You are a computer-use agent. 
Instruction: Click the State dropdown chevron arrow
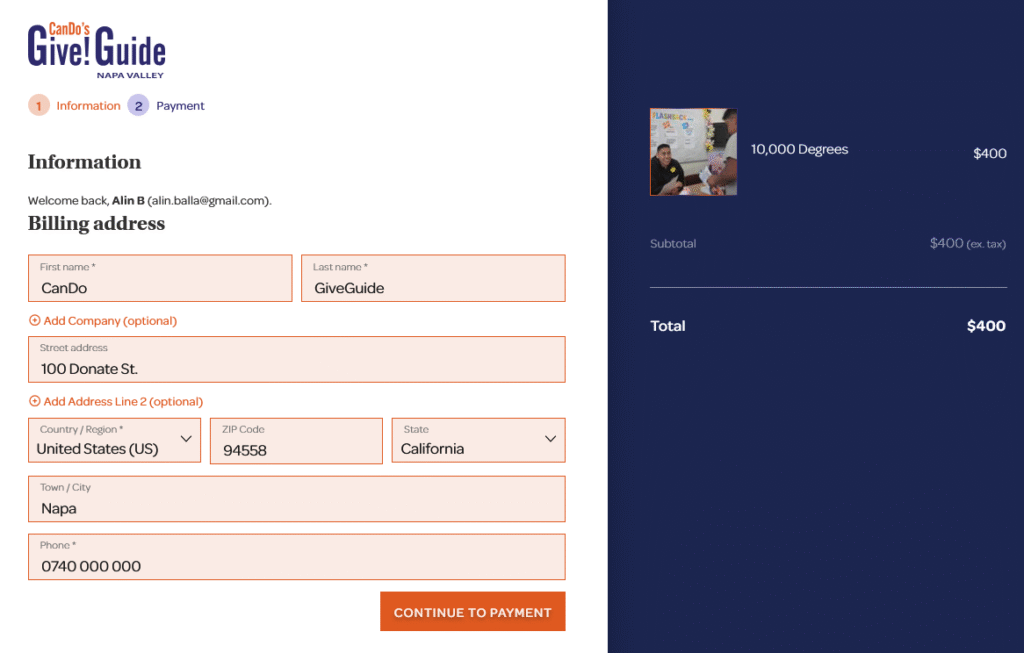[550, 440]
